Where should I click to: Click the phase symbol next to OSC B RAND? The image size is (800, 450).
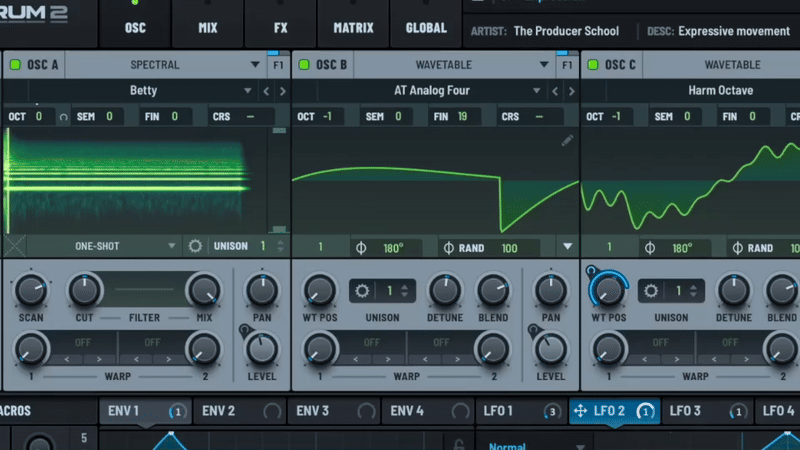448,247
